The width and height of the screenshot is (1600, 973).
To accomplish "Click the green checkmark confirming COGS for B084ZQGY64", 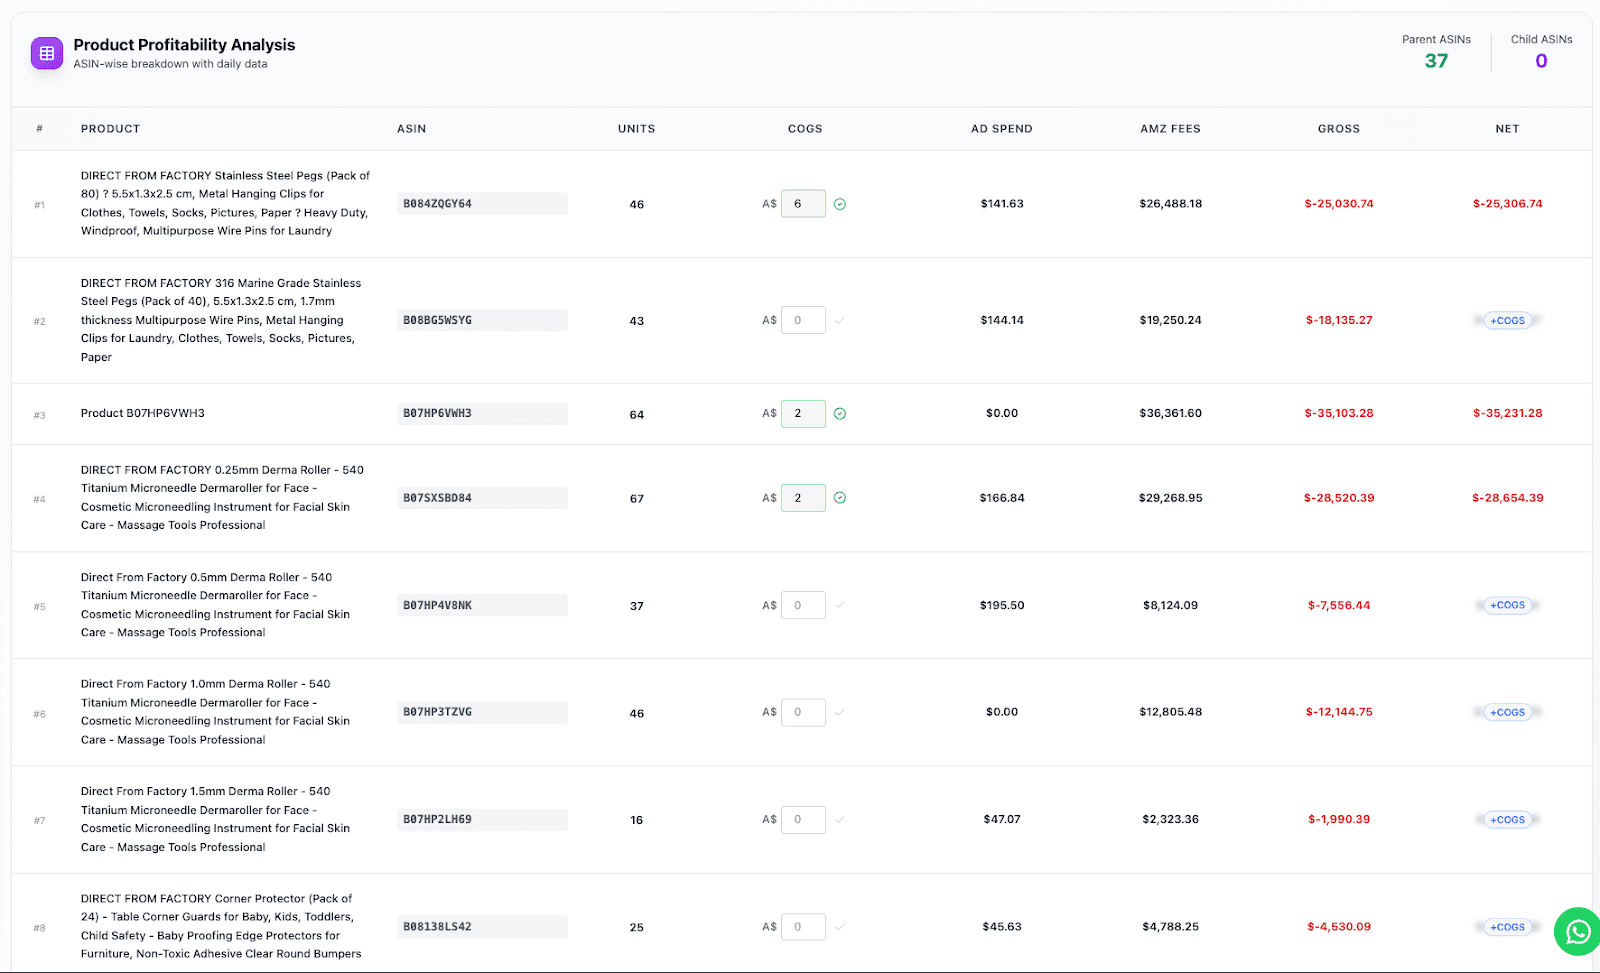I will point(840,203).
